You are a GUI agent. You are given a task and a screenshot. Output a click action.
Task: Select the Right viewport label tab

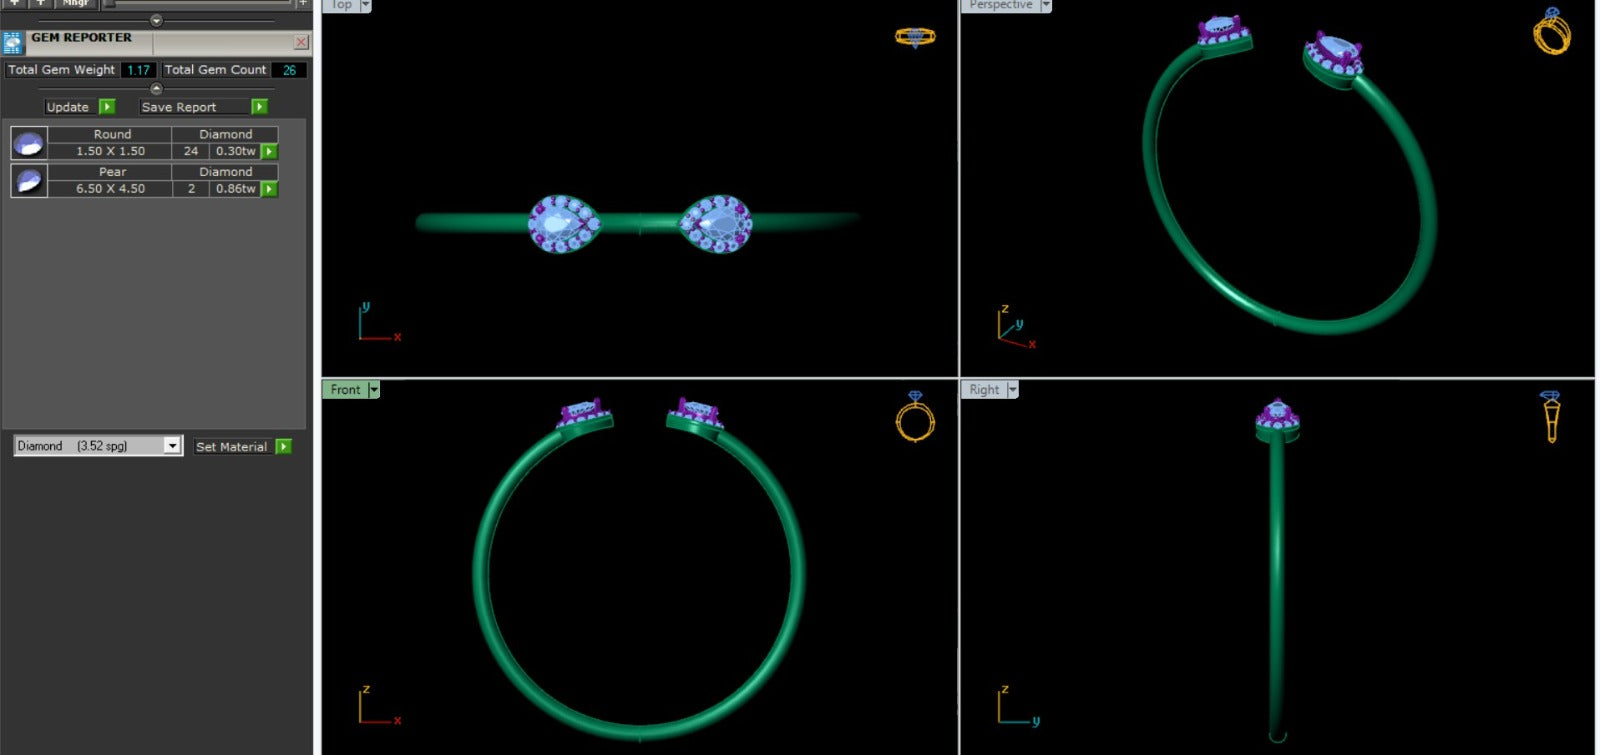(x=984, y=390)
